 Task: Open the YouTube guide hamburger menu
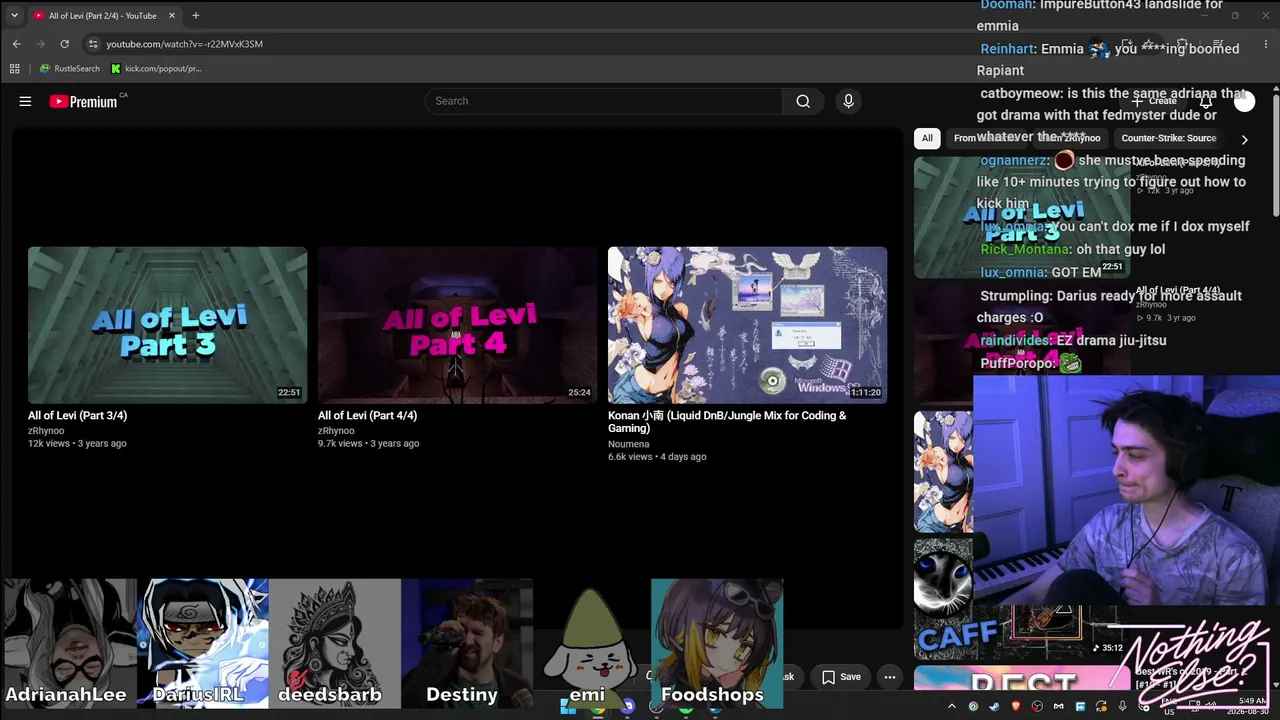point(25,101)
